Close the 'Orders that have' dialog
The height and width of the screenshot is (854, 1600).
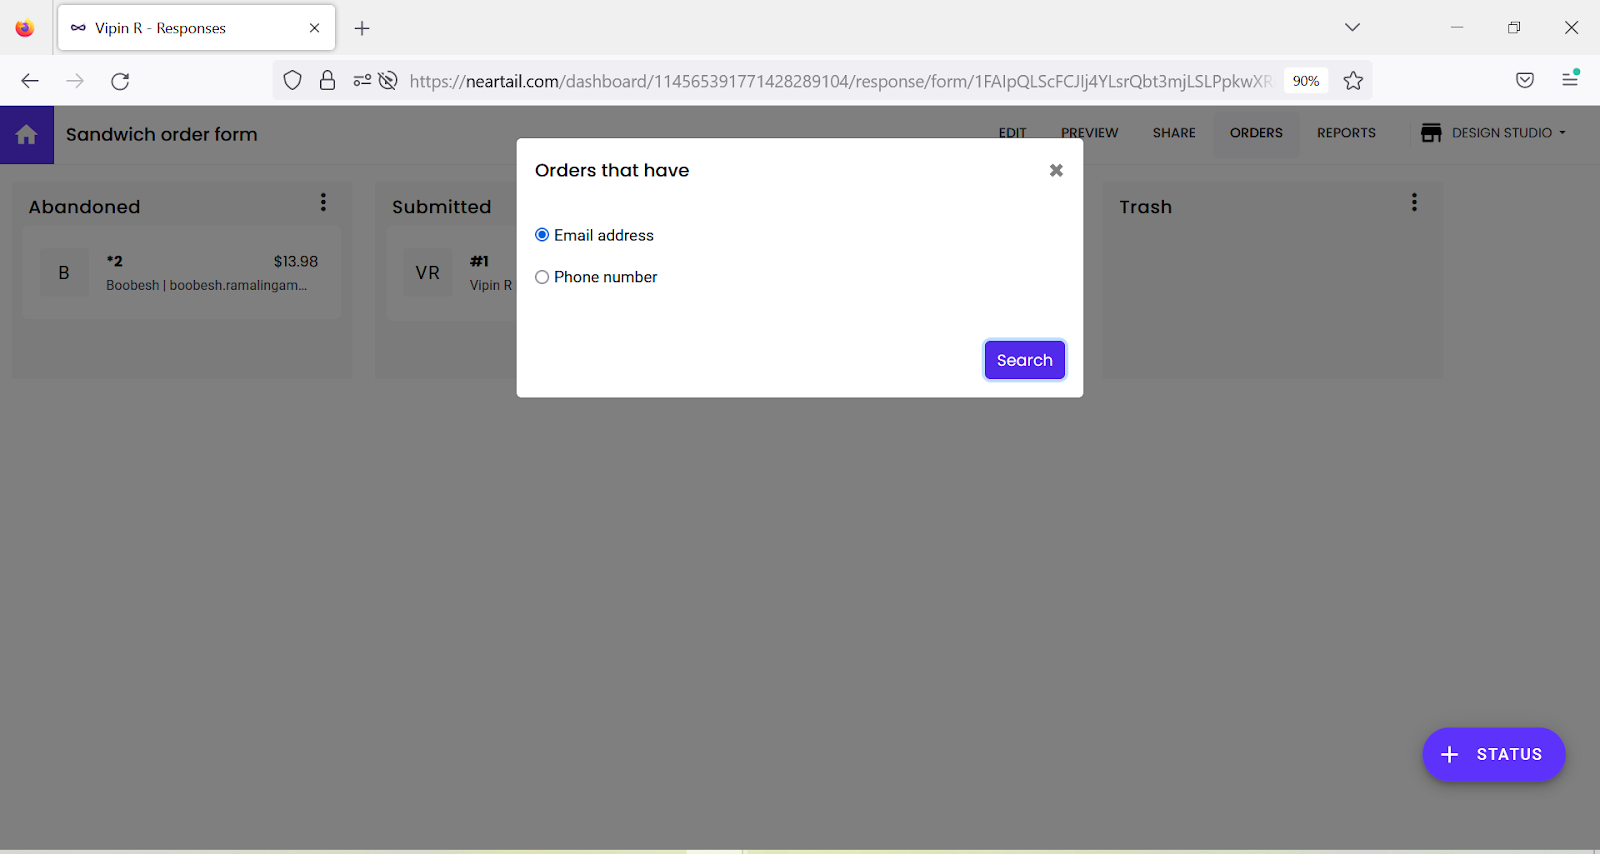pos(1056,171)
